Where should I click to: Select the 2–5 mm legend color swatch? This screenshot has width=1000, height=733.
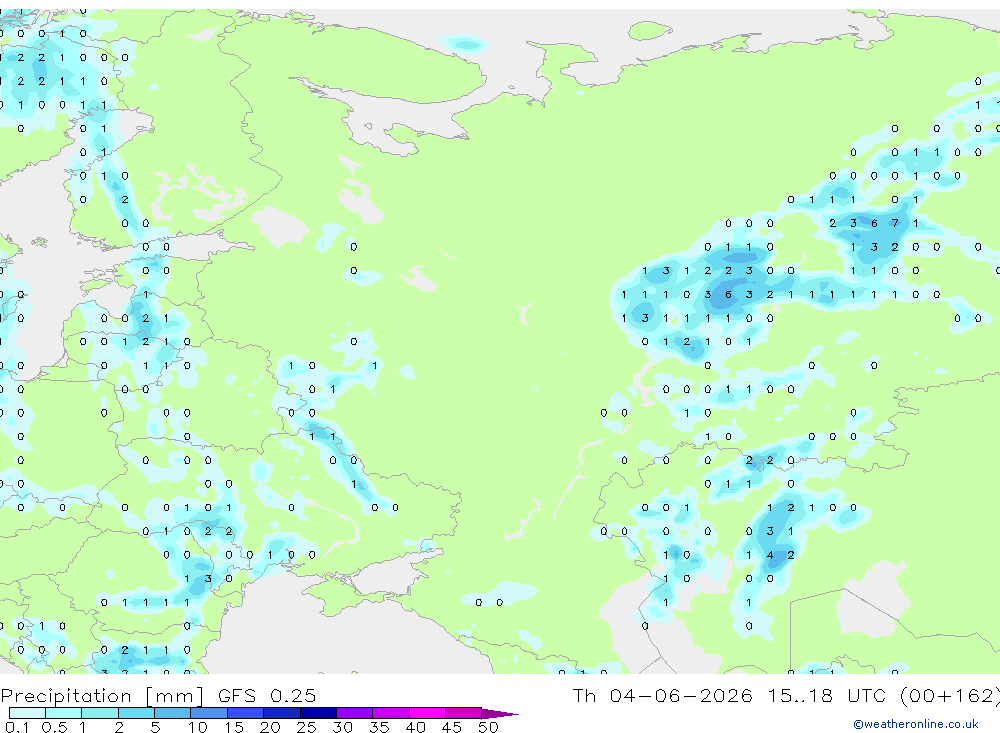click(136, 713)
